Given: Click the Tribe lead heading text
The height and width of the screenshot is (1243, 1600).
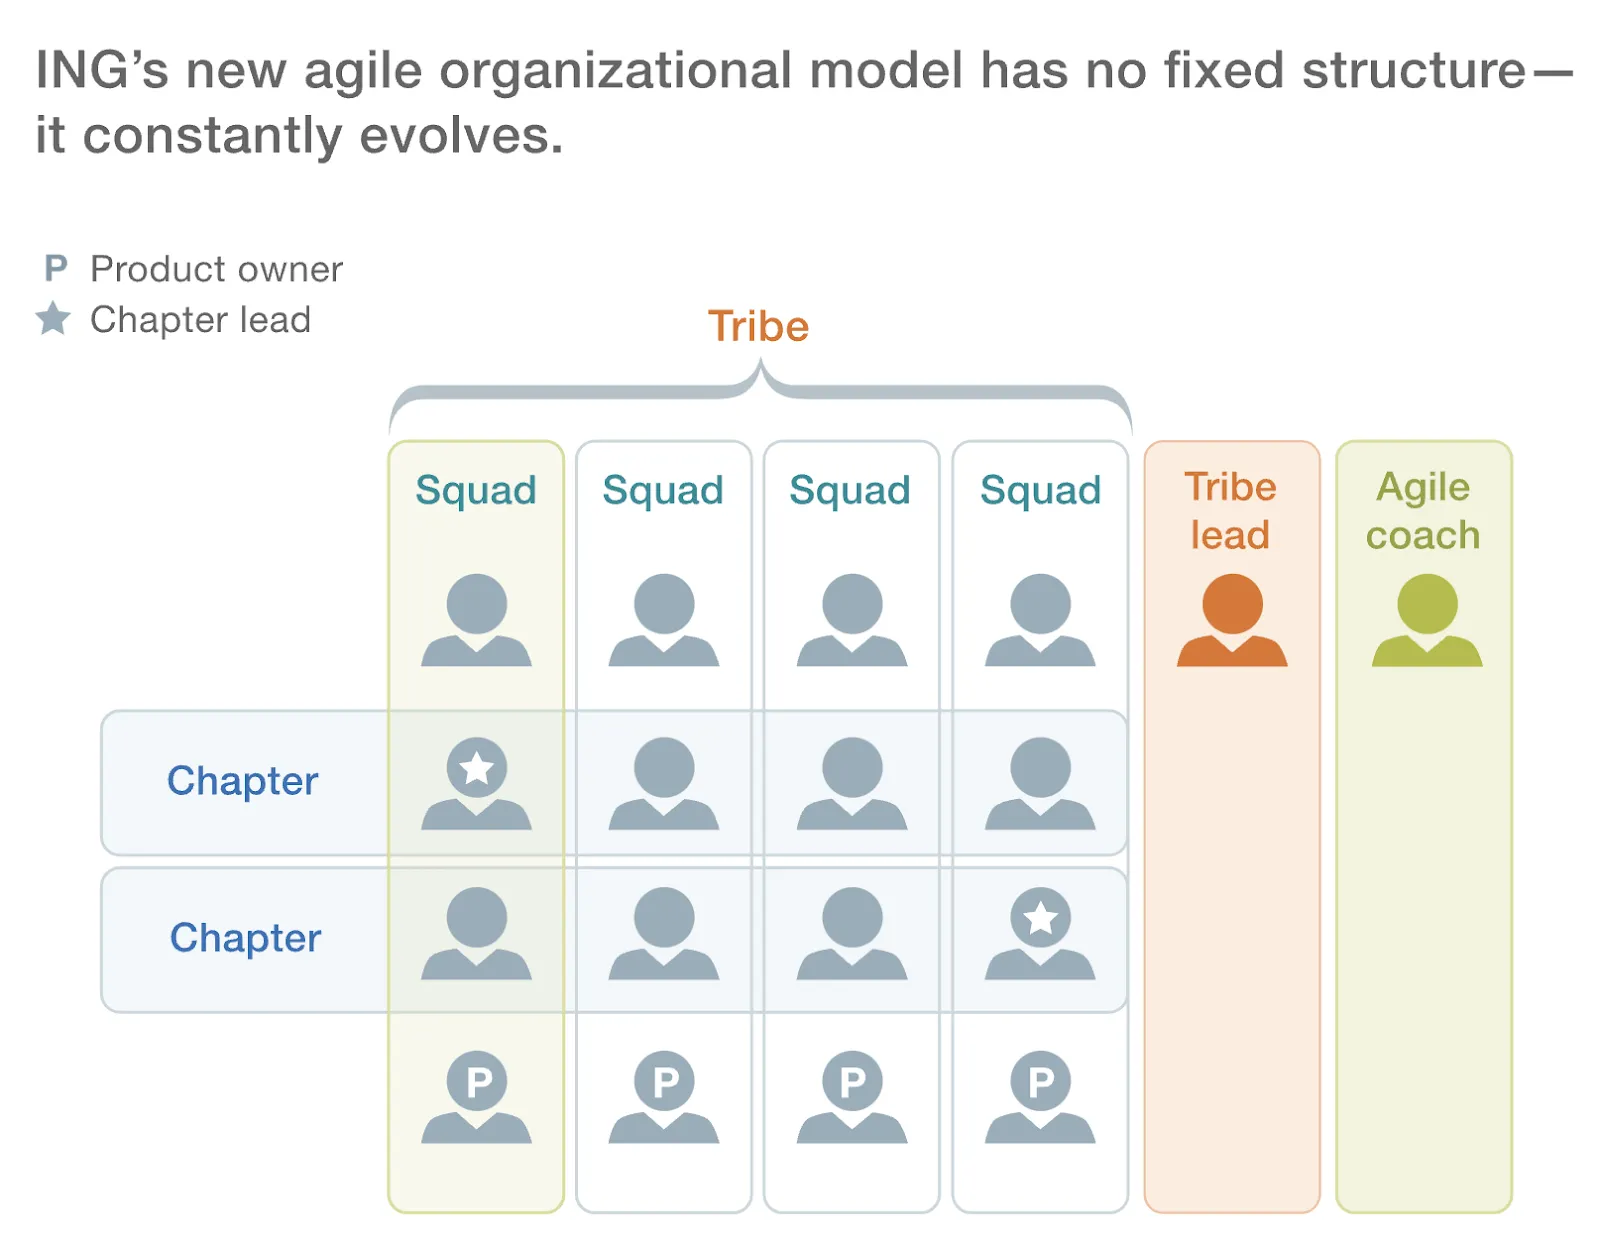Looking at the screenshot, I should [1231, 511].
